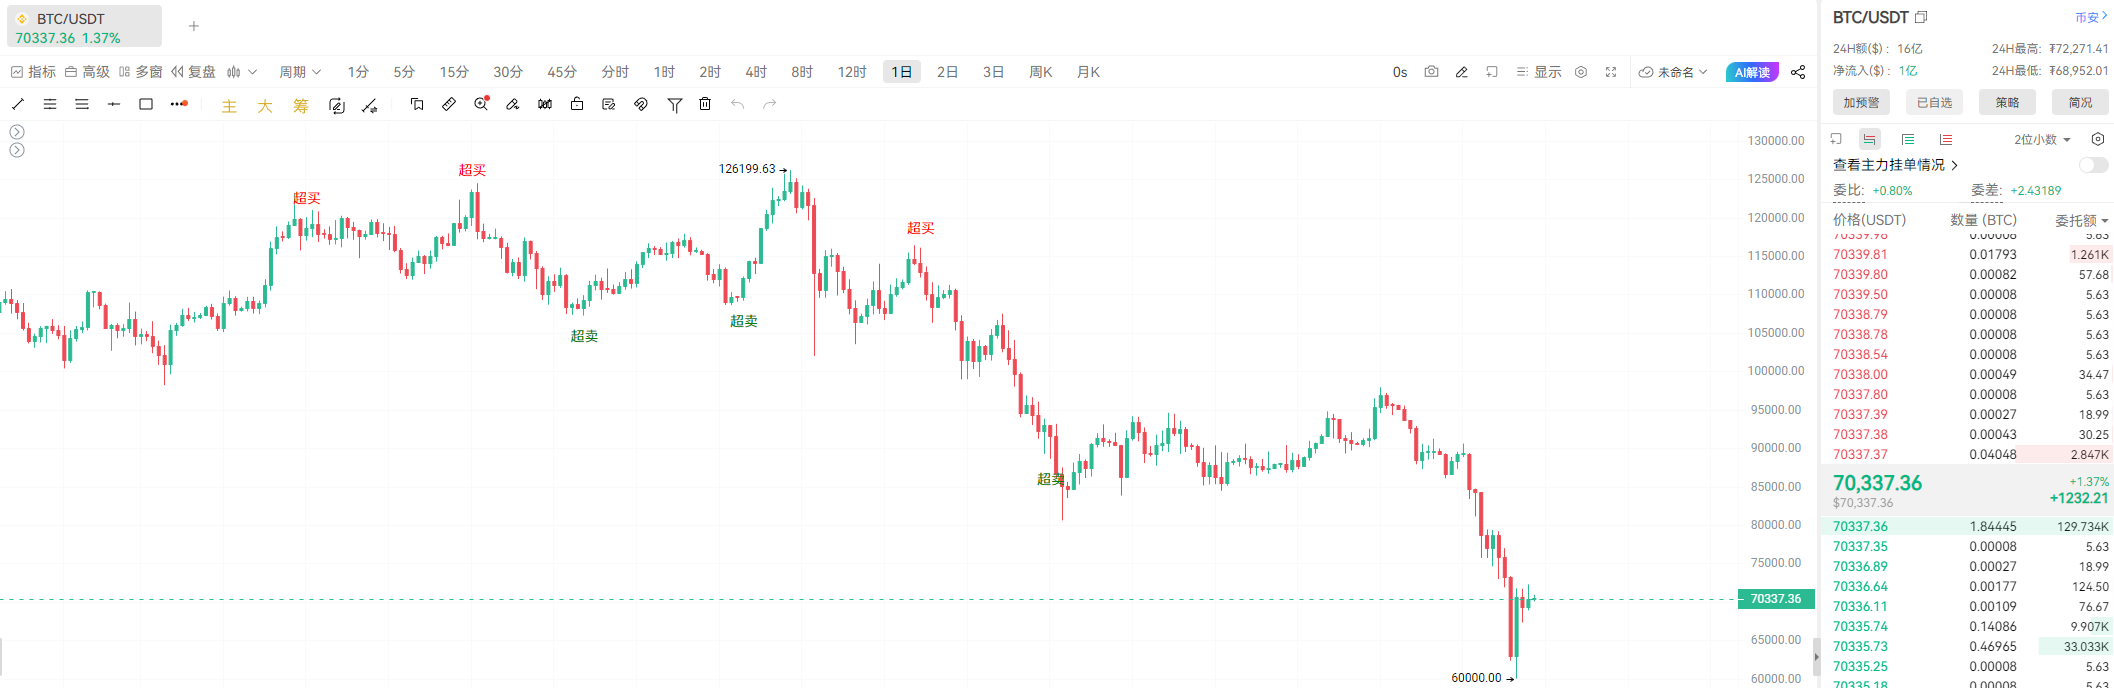
Task: Select the trend line drawing tool
Action: point(18,104)
